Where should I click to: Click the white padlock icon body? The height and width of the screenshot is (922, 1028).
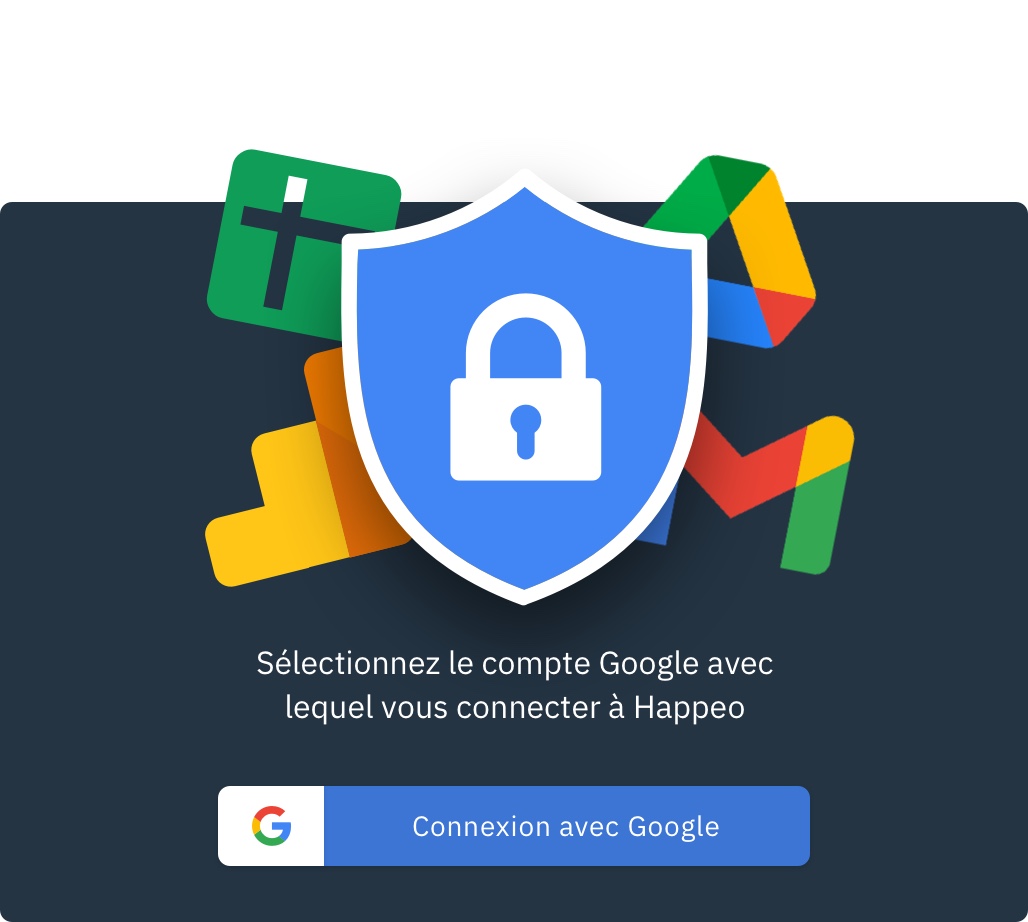[x=525, y=429]
